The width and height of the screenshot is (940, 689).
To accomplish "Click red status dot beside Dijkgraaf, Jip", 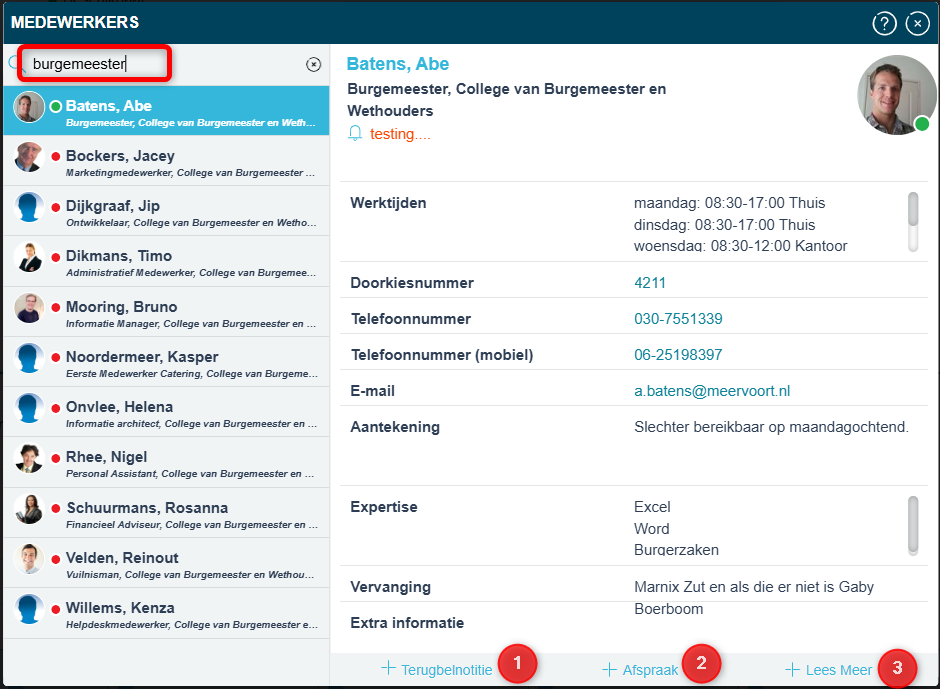I will [56, 207].
